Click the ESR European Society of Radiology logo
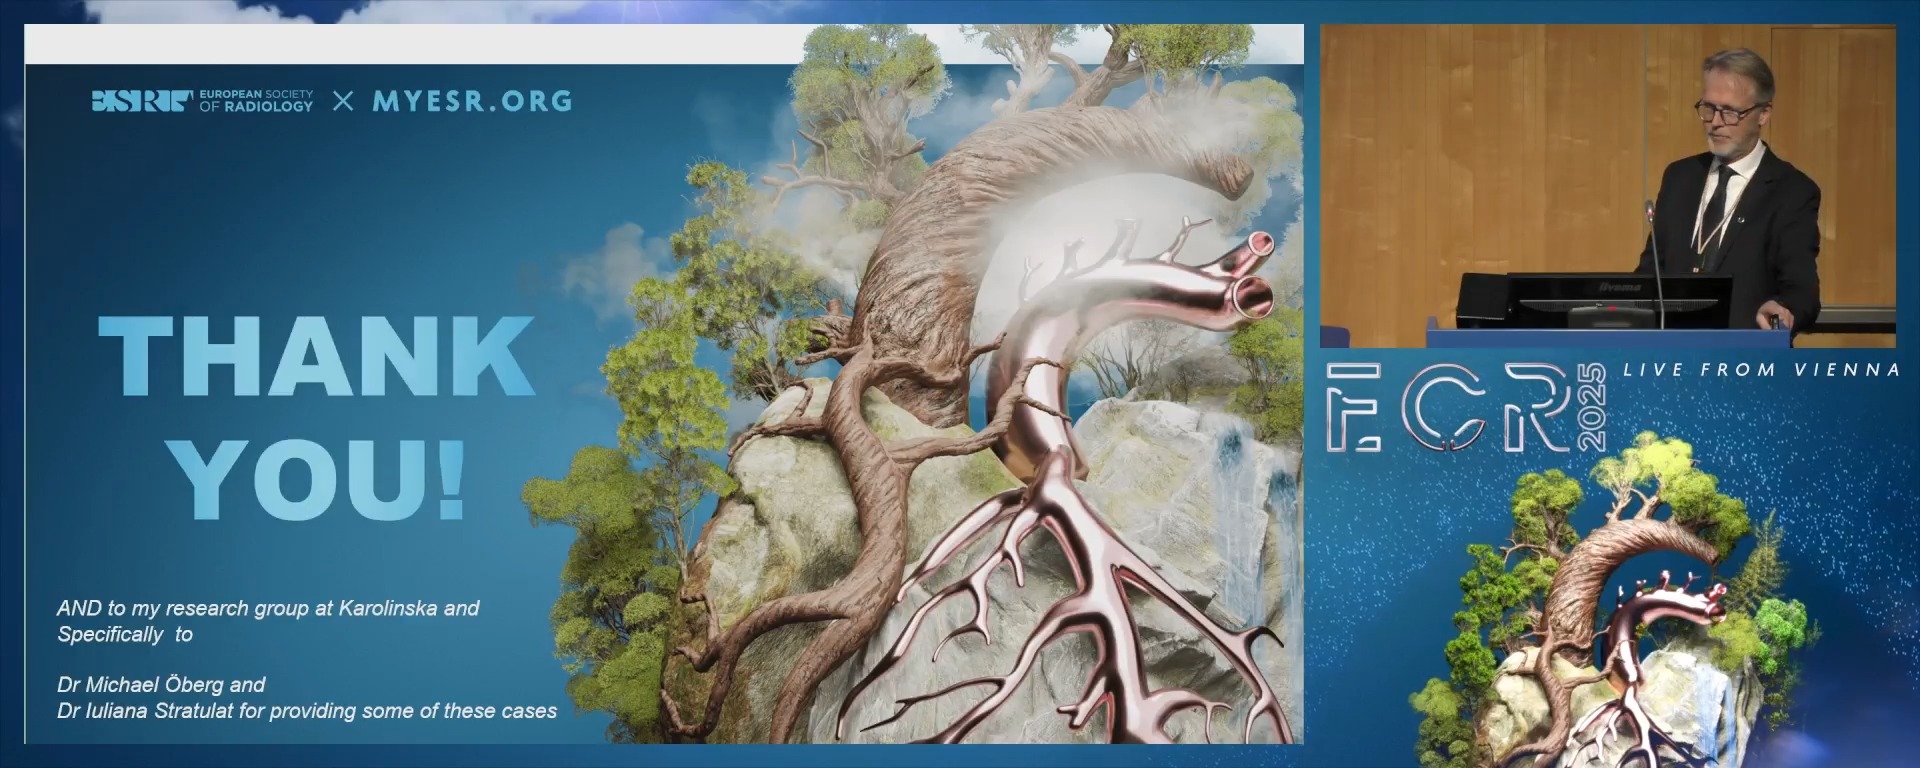 [202, 101]
